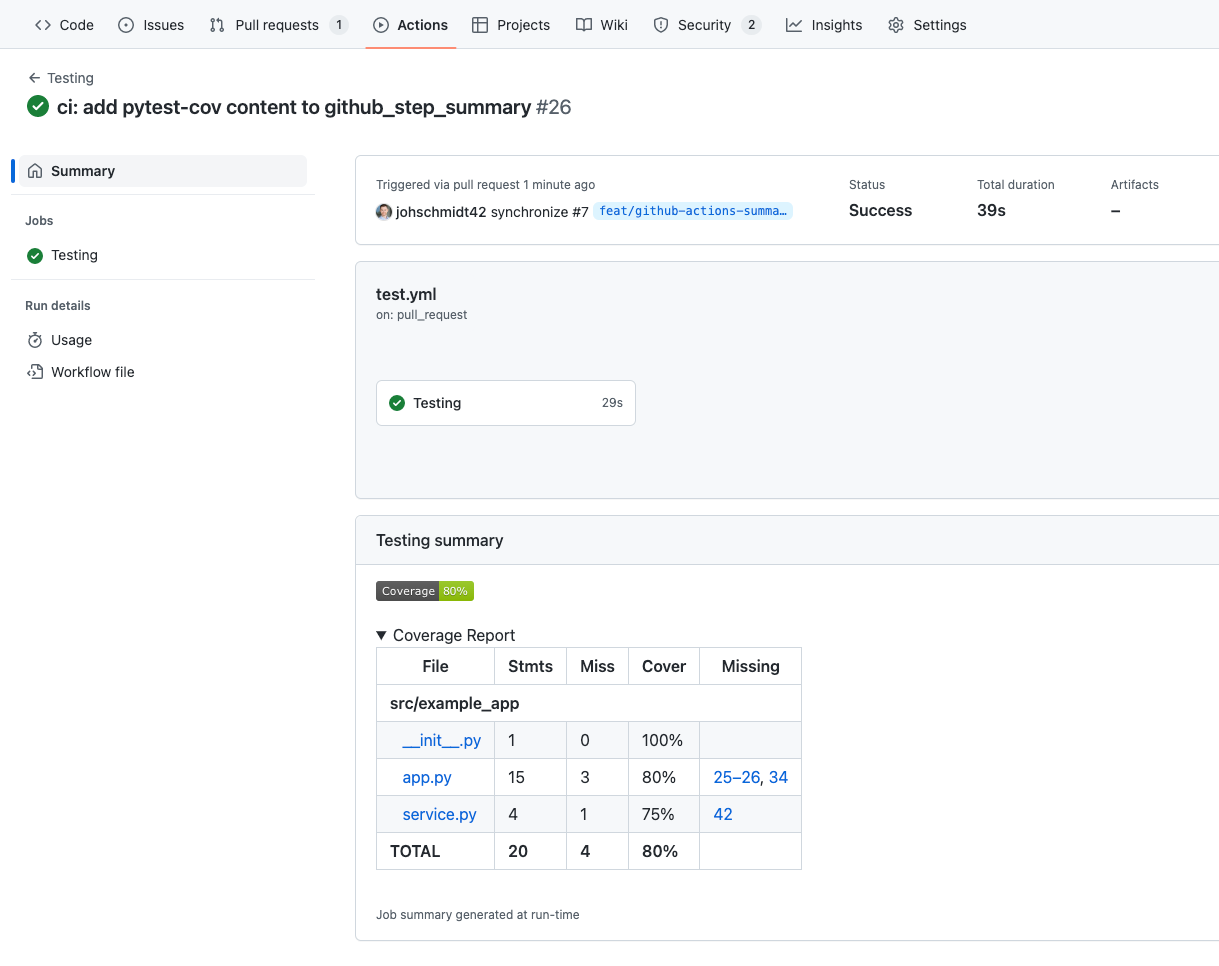
Task: Open the Testing job box in workflow graph
Action: 505,403
